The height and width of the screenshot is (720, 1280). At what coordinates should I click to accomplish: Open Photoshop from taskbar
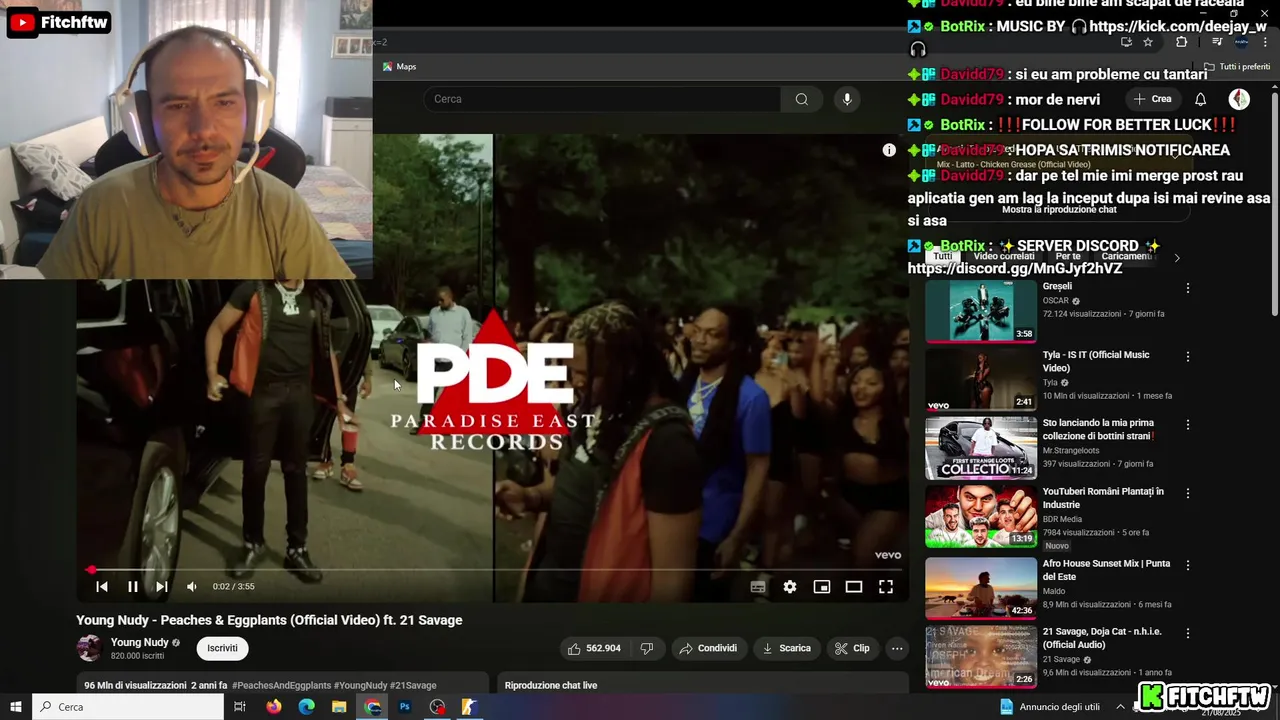pos(405,707)
